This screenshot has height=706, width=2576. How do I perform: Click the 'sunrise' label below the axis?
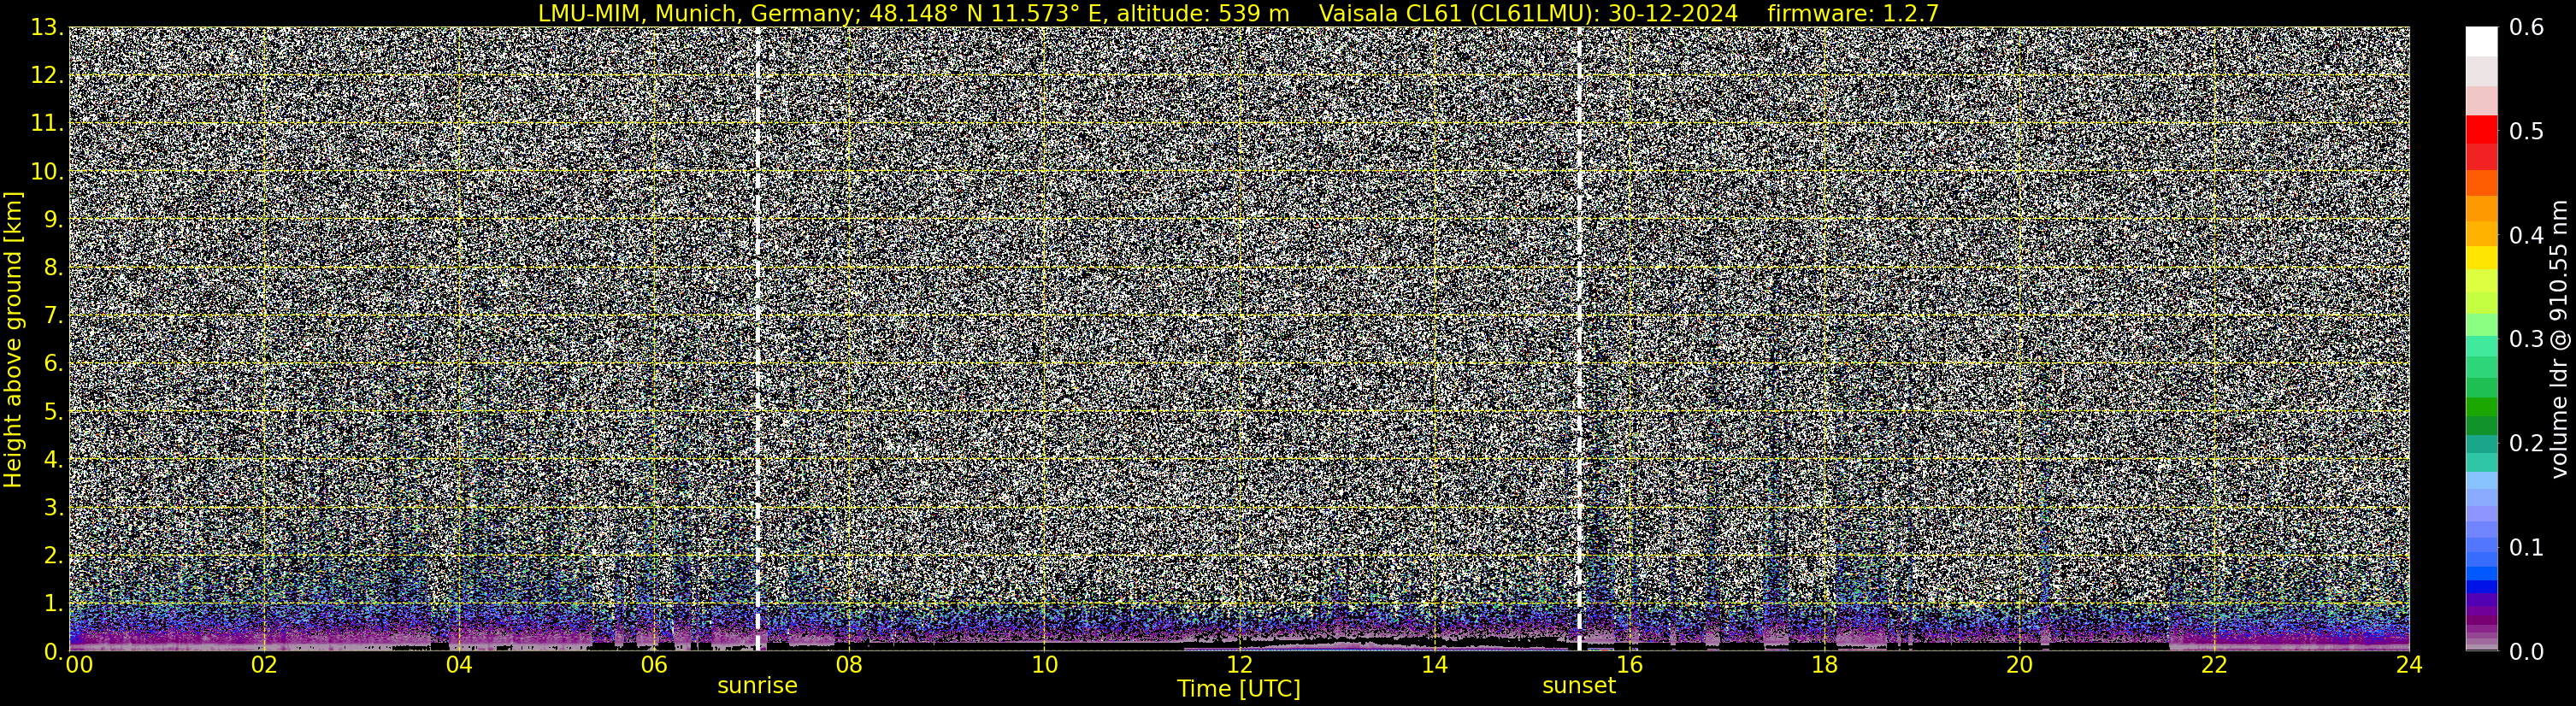(x=757, y=686)
